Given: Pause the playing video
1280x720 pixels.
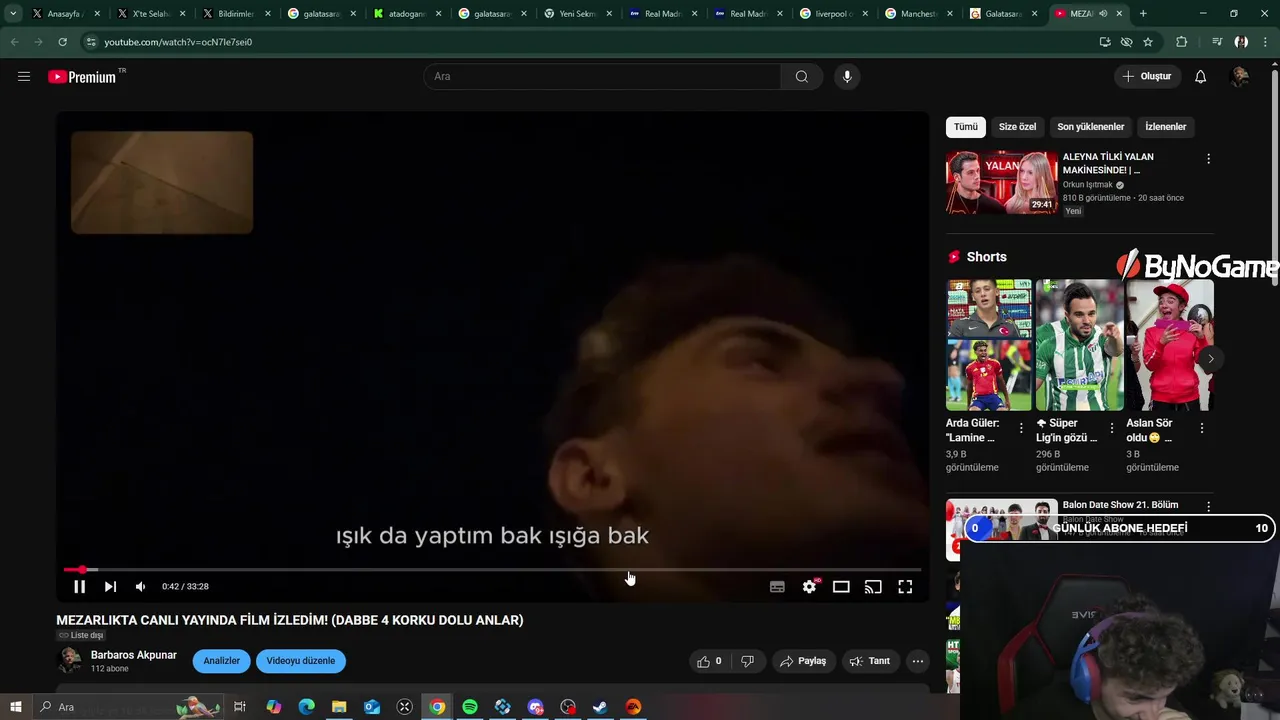Looking at the screenshot, I should click(79, 587).
